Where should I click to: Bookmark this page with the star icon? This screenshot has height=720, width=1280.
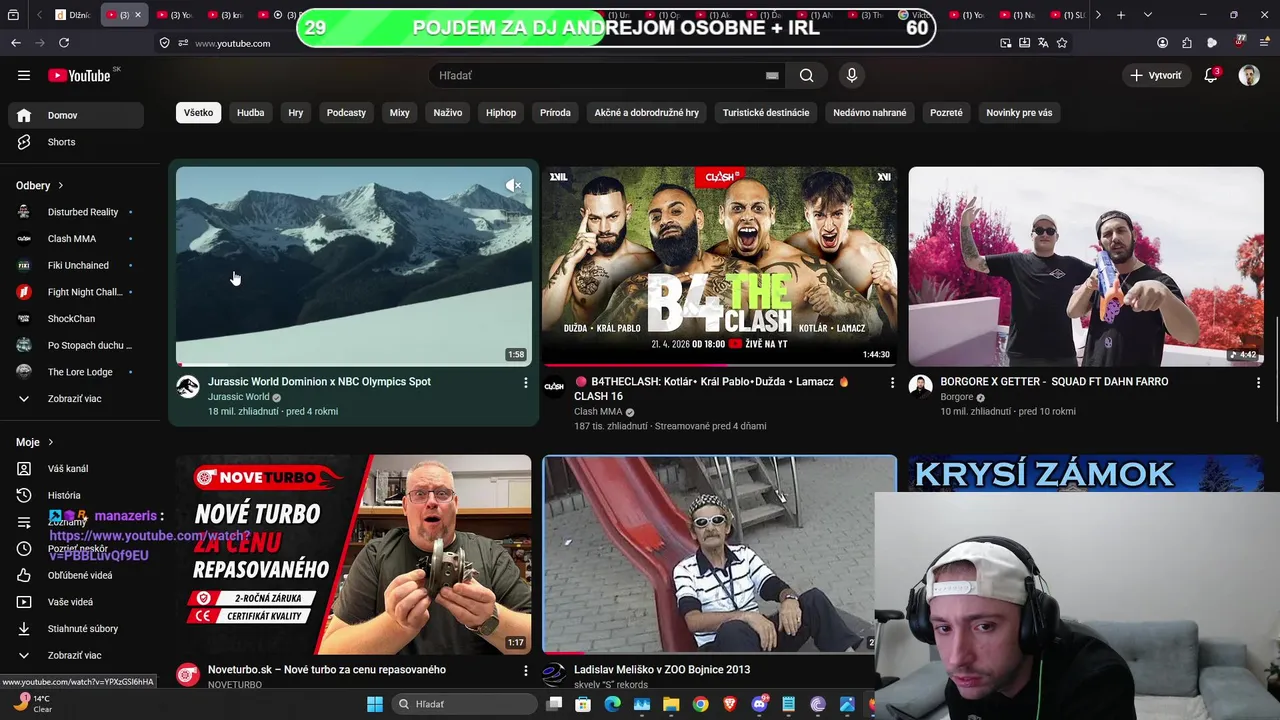coord(1062,43)
